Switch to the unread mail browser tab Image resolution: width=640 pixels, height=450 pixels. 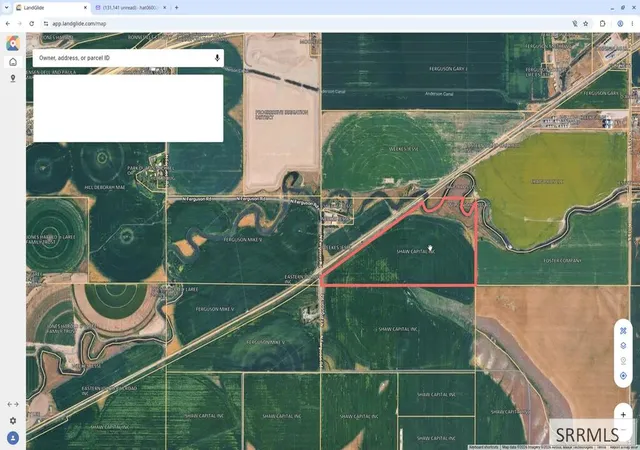point(131,8)
